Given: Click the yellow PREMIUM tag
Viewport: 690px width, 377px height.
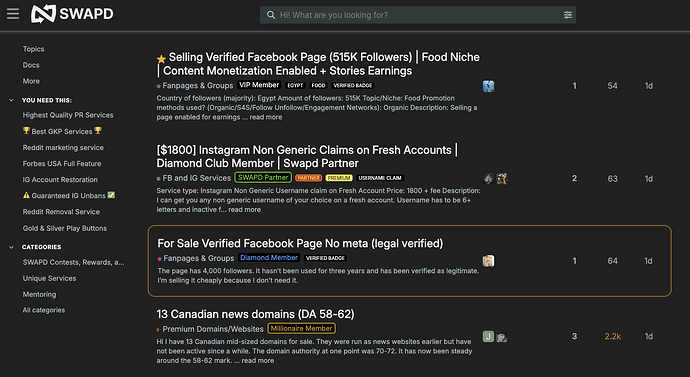Looking at the screenshot, I should (x=339, y=178).
